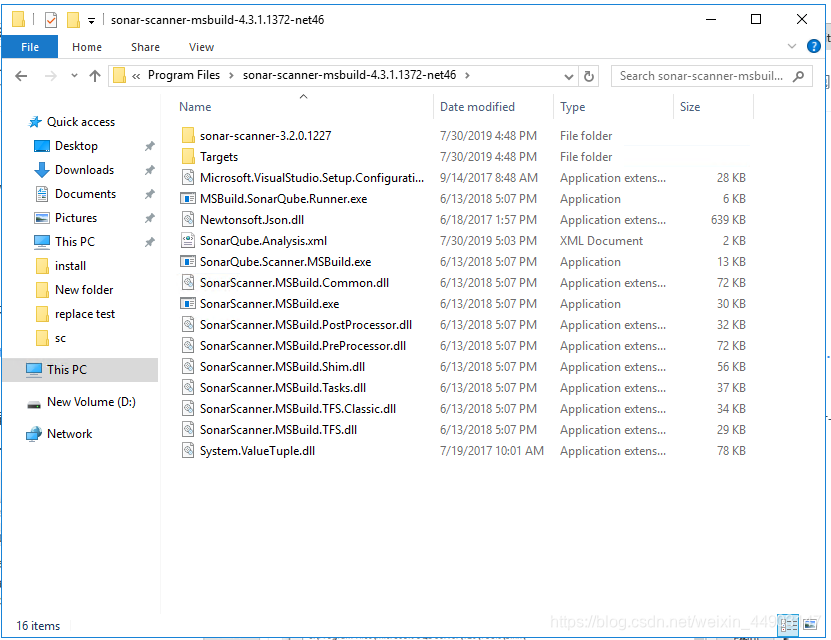Screen dimensions: 831x640
Task: Open Explorer help question mark icon
Action: point(814,46)
